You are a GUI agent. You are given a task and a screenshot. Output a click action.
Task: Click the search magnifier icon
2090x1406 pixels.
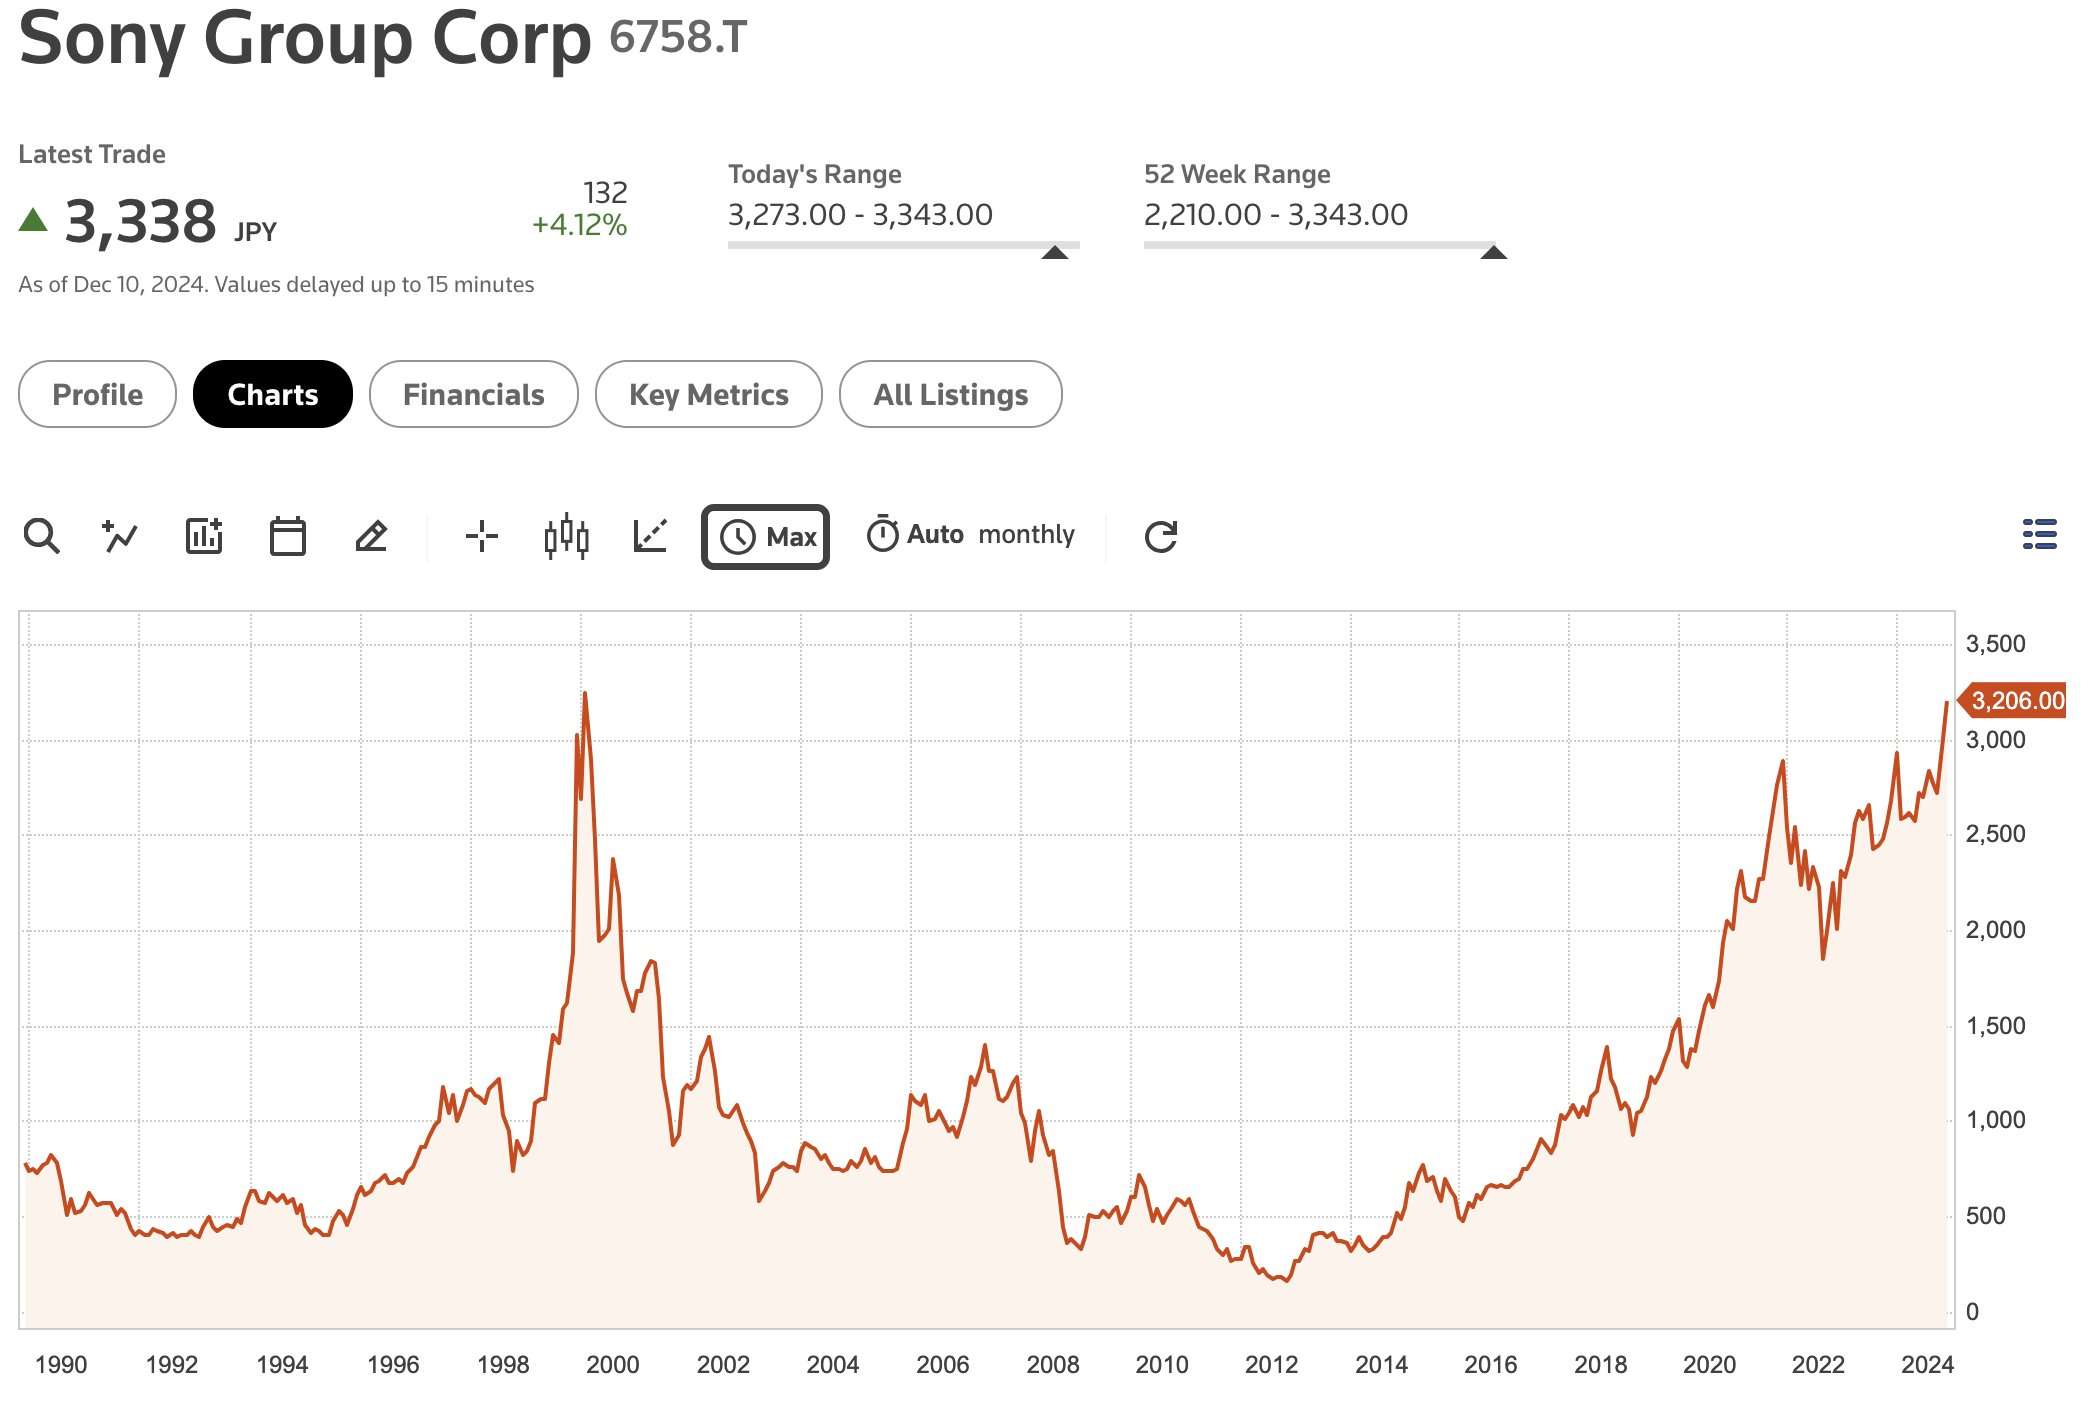coord(41,536)
